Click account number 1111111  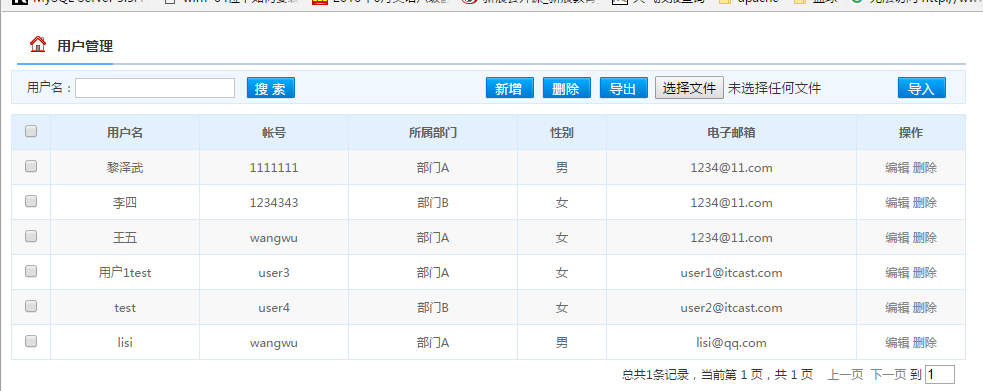click(274, 168)
